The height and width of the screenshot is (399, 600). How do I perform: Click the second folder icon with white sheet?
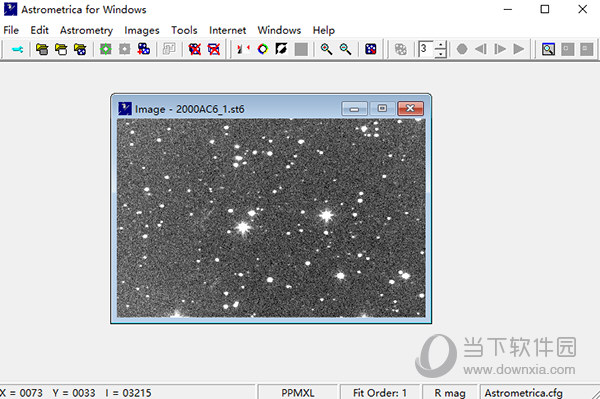(x=61, y=49)
